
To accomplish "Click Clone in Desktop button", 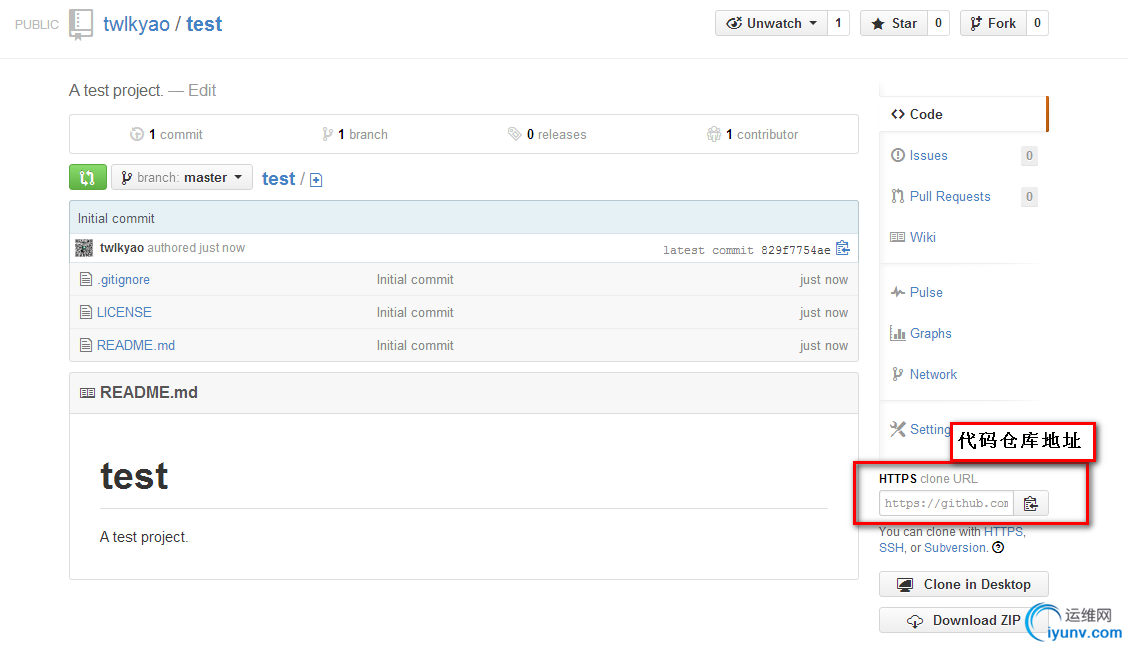I will point(963,584).
